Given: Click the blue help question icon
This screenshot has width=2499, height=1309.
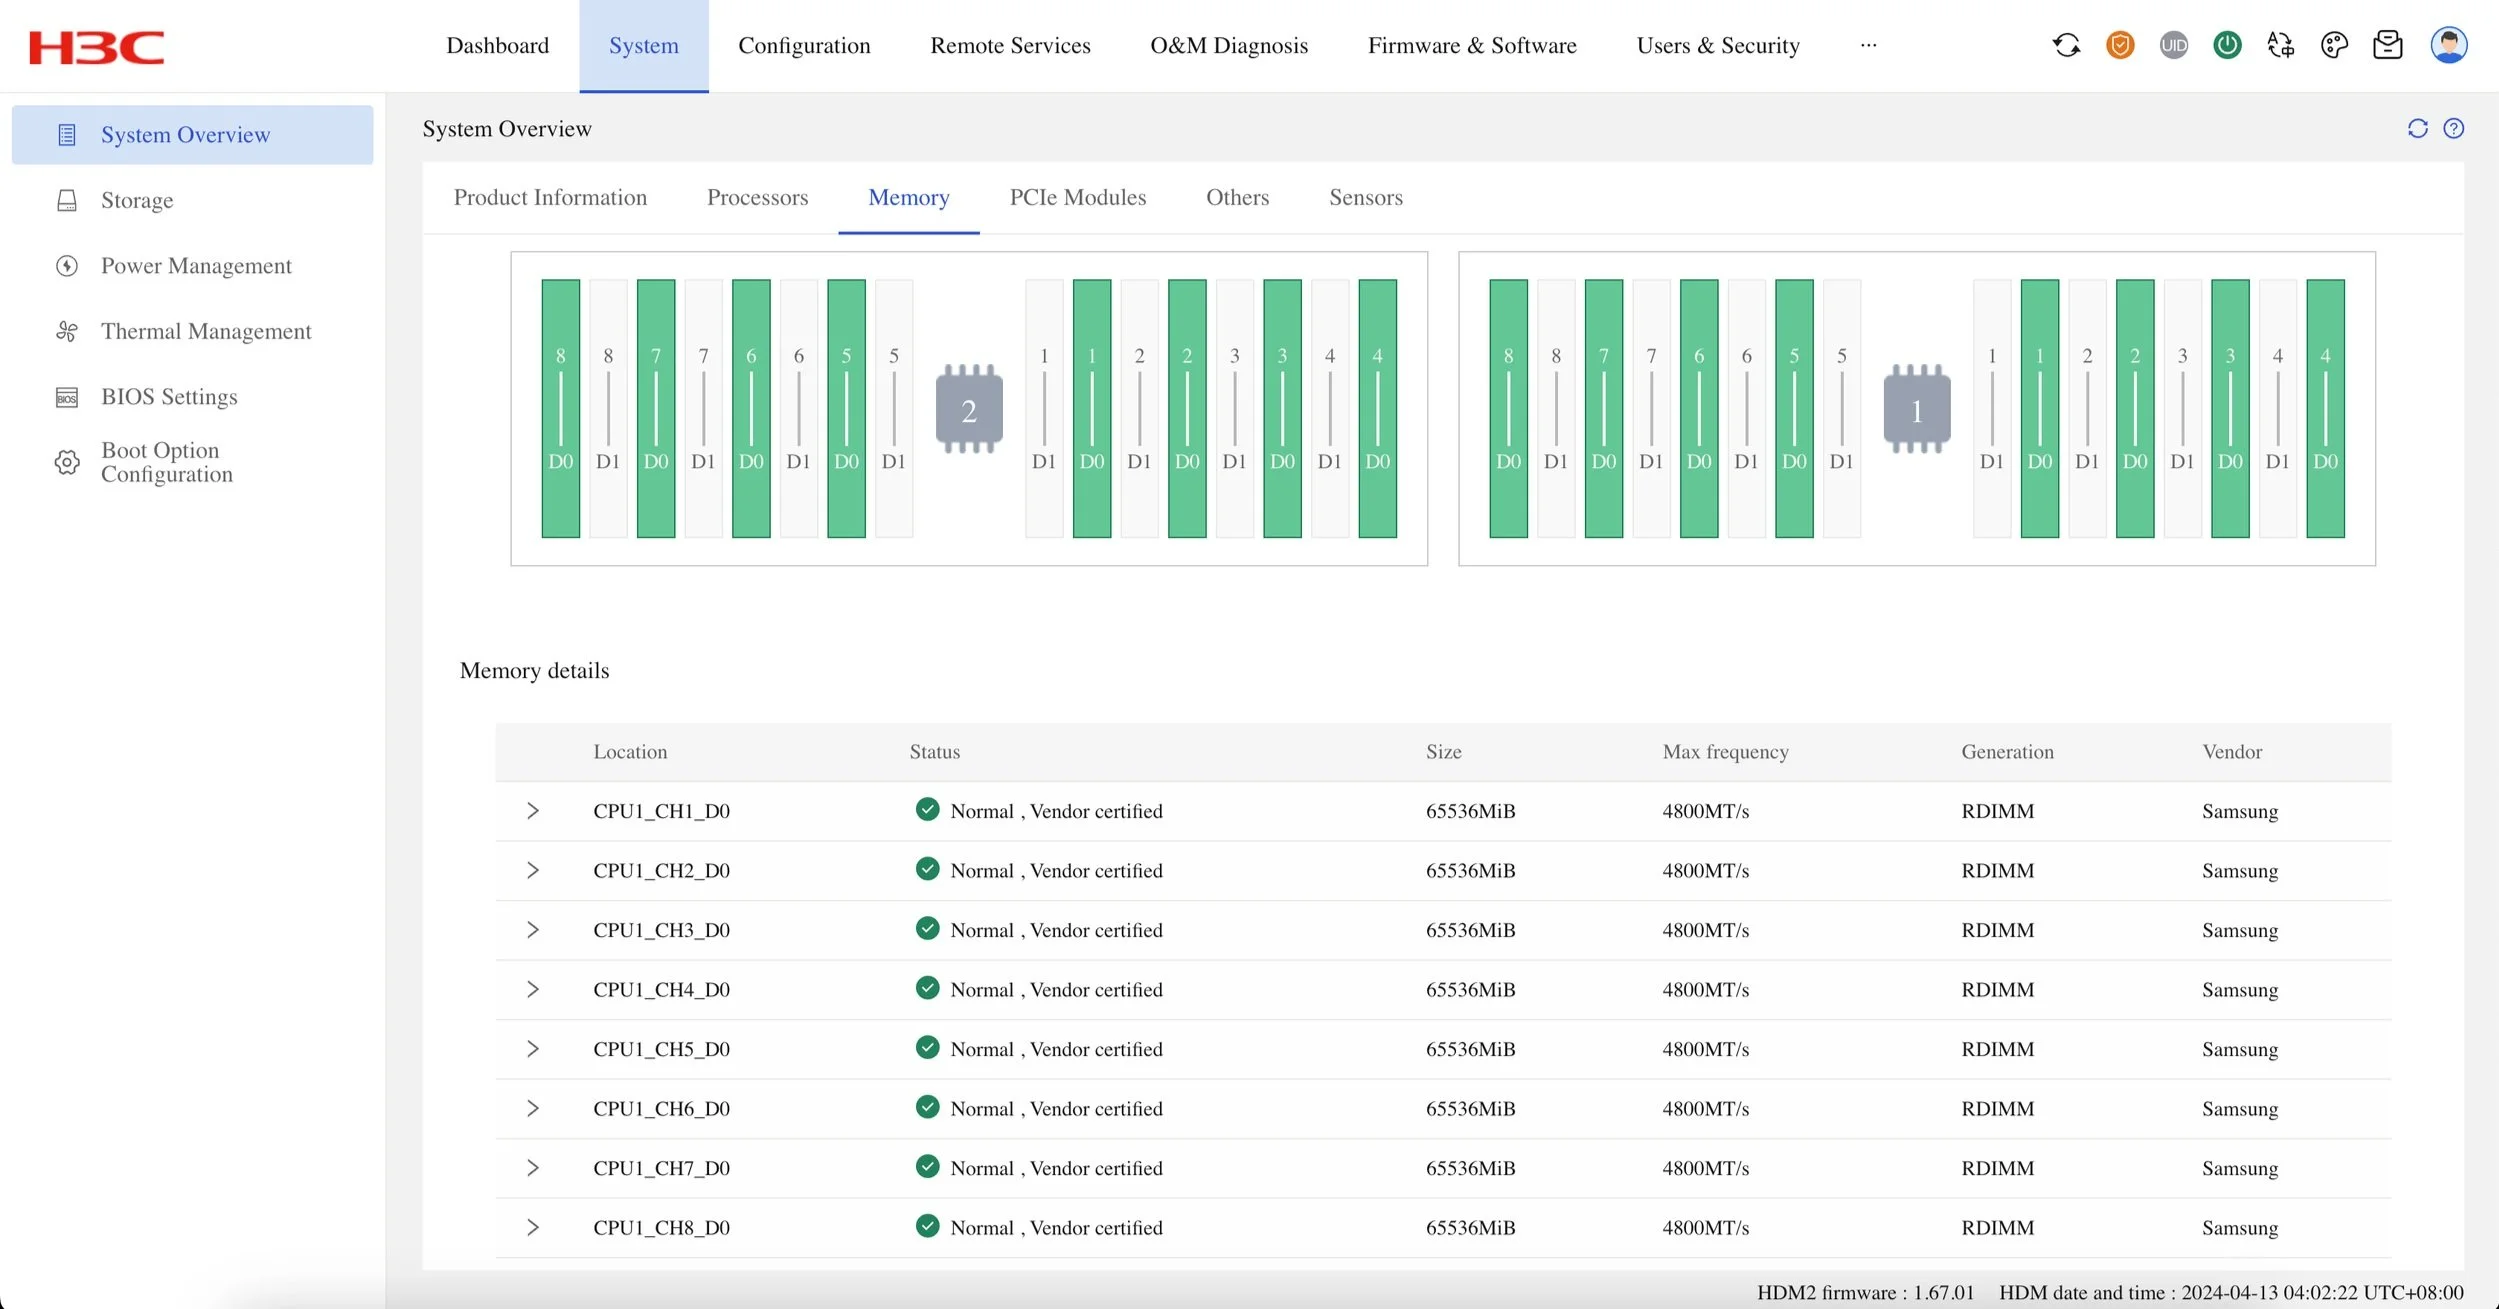Looking at the screenshot, I should point(2453,128).
